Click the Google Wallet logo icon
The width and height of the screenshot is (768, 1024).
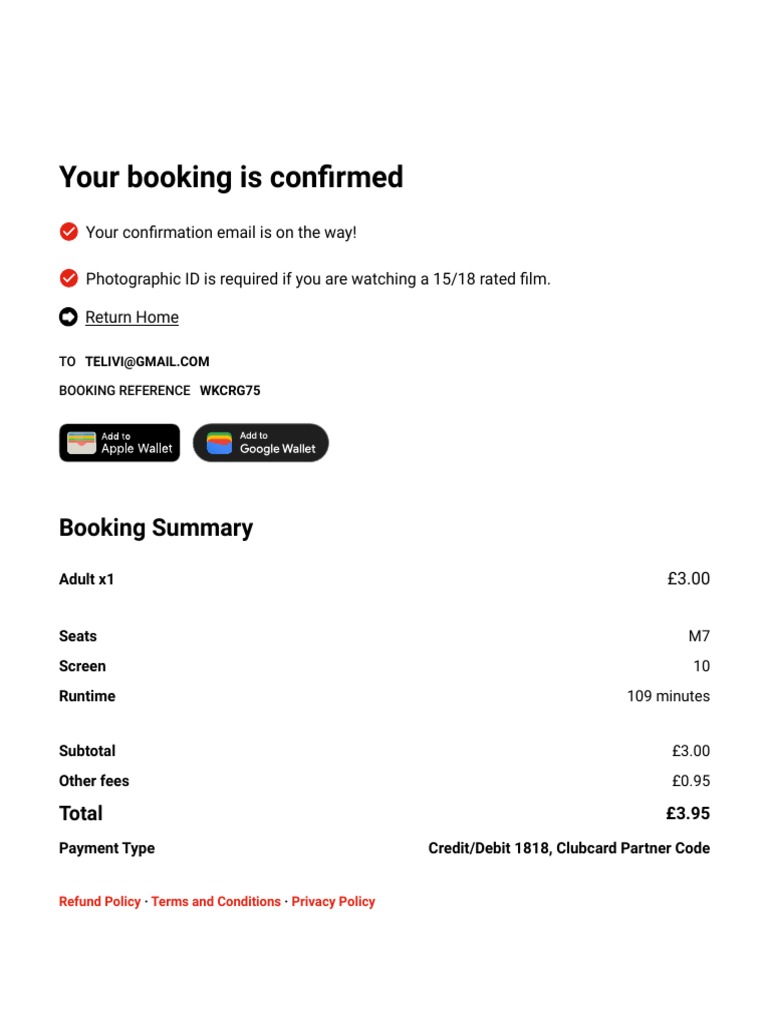point(220,443)
